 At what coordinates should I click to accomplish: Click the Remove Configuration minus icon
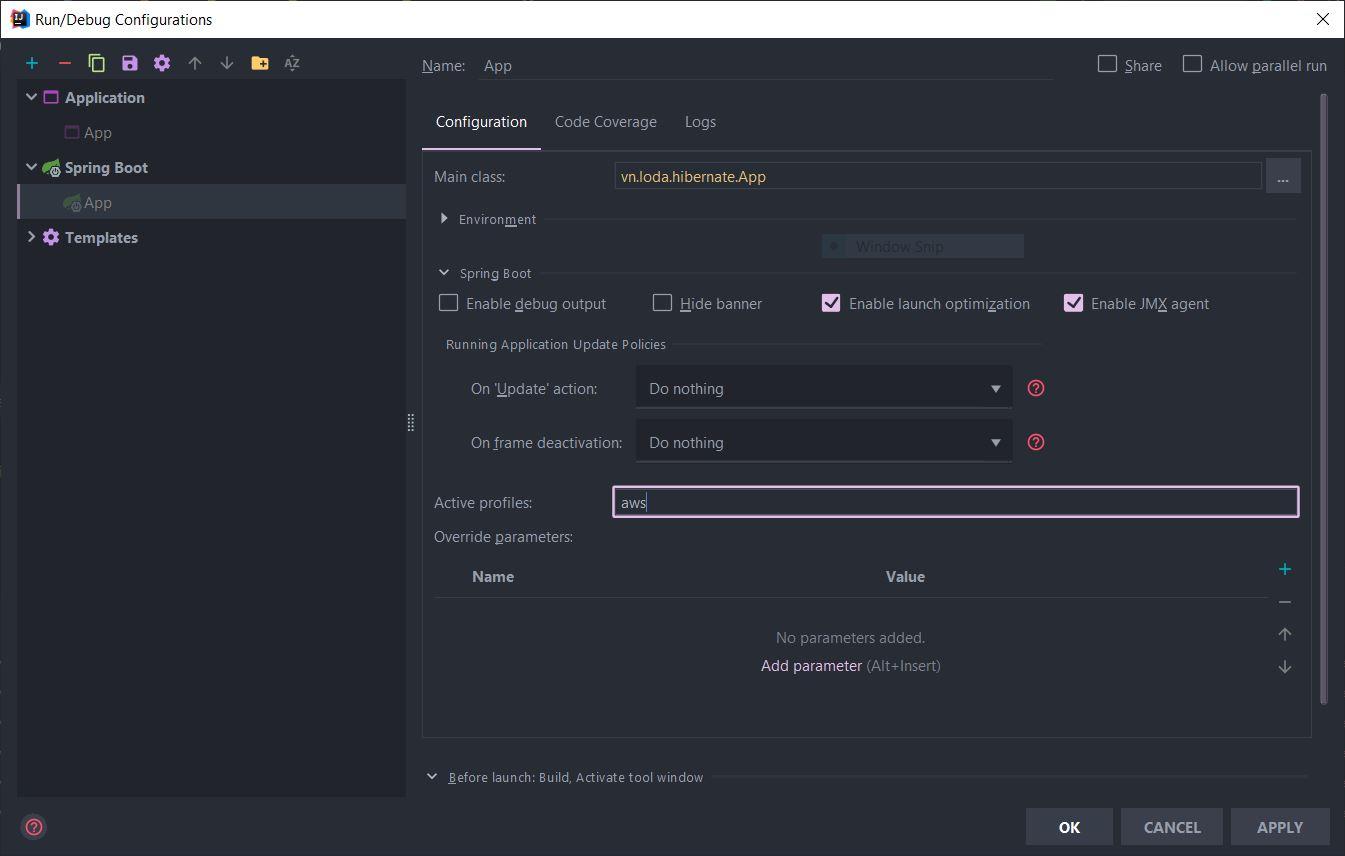pos(65,63)
